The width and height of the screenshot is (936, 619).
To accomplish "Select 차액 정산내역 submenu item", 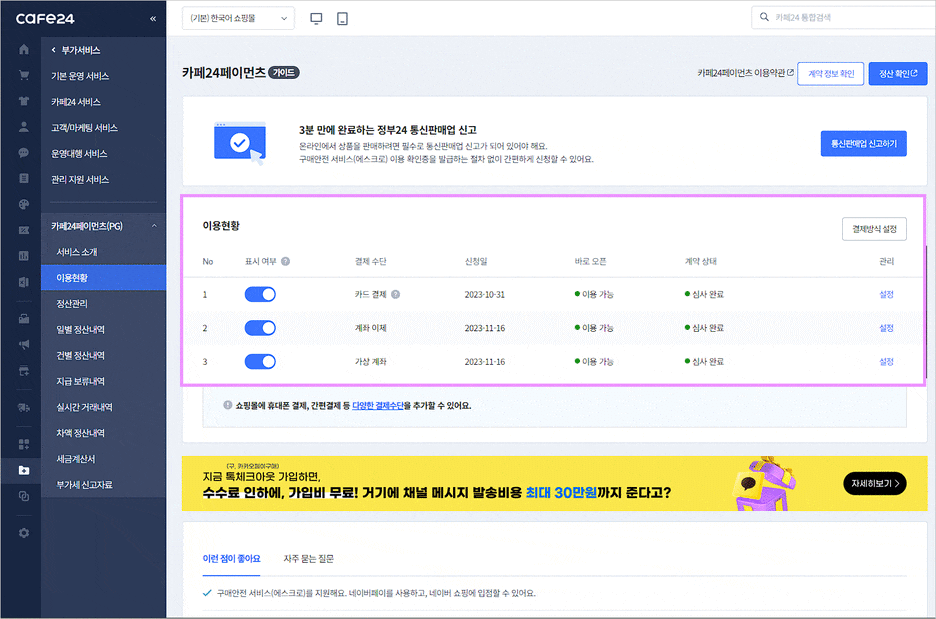I will click(80, 433).
